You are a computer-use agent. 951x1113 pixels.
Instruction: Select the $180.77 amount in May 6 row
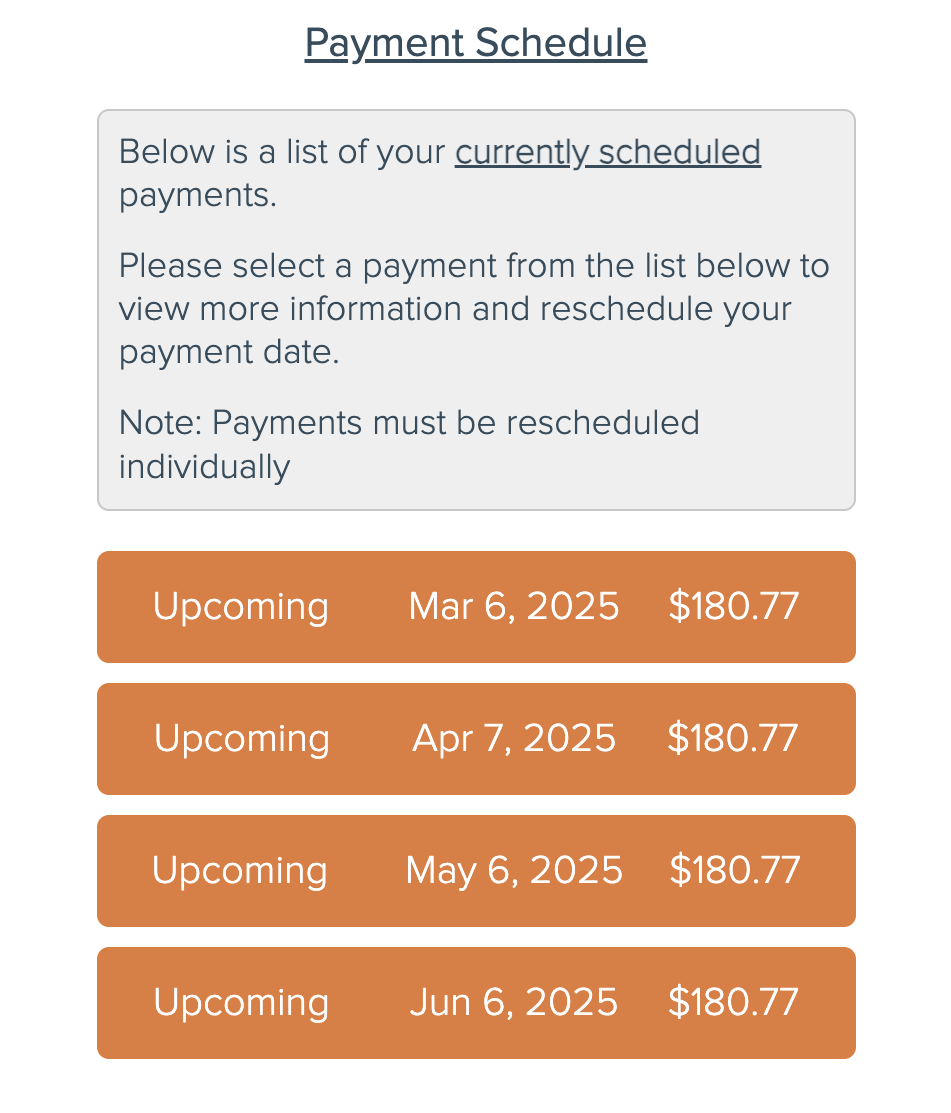coord(735,870)
